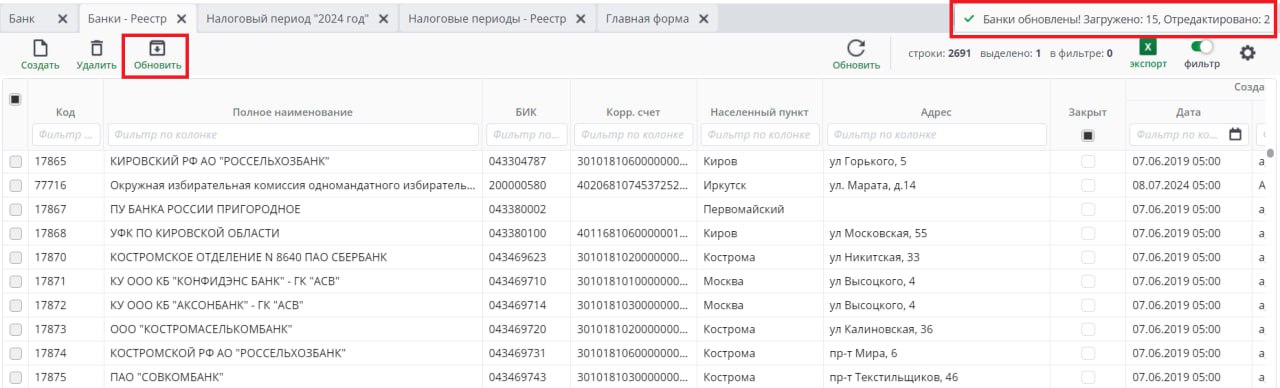1280x388 pixels.
Task: Open settings gear icon
Action: [x=1247, y=53]
